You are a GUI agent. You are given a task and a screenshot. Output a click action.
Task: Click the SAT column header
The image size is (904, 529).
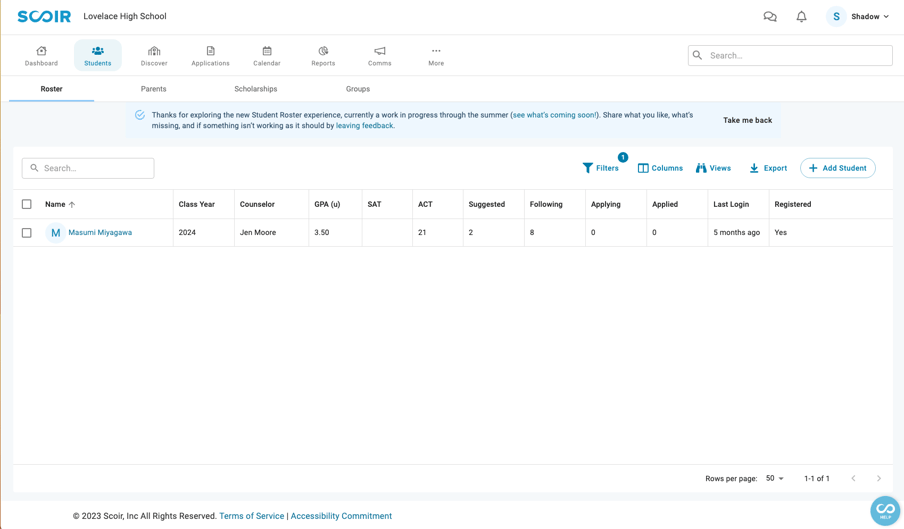[374, 205]
